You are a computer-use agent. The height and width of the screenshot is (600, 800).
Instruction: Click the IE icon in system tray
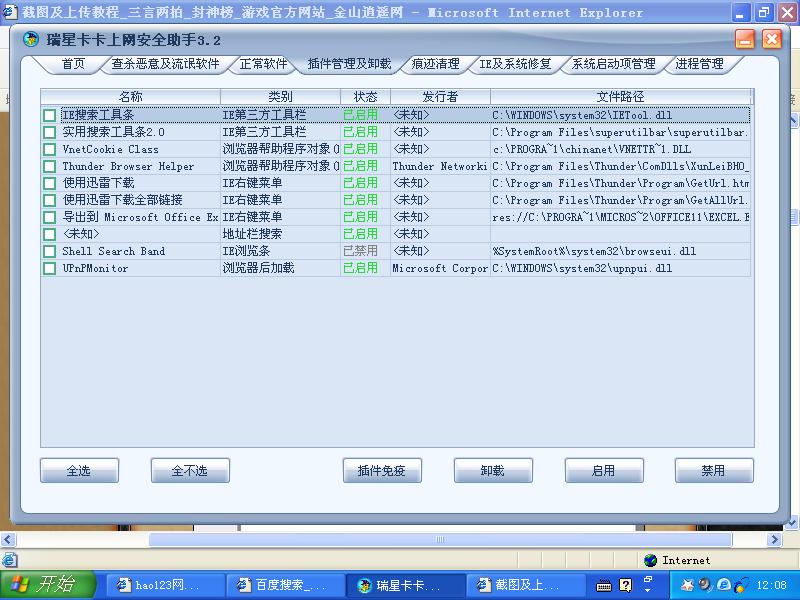[x=723, y=585]
